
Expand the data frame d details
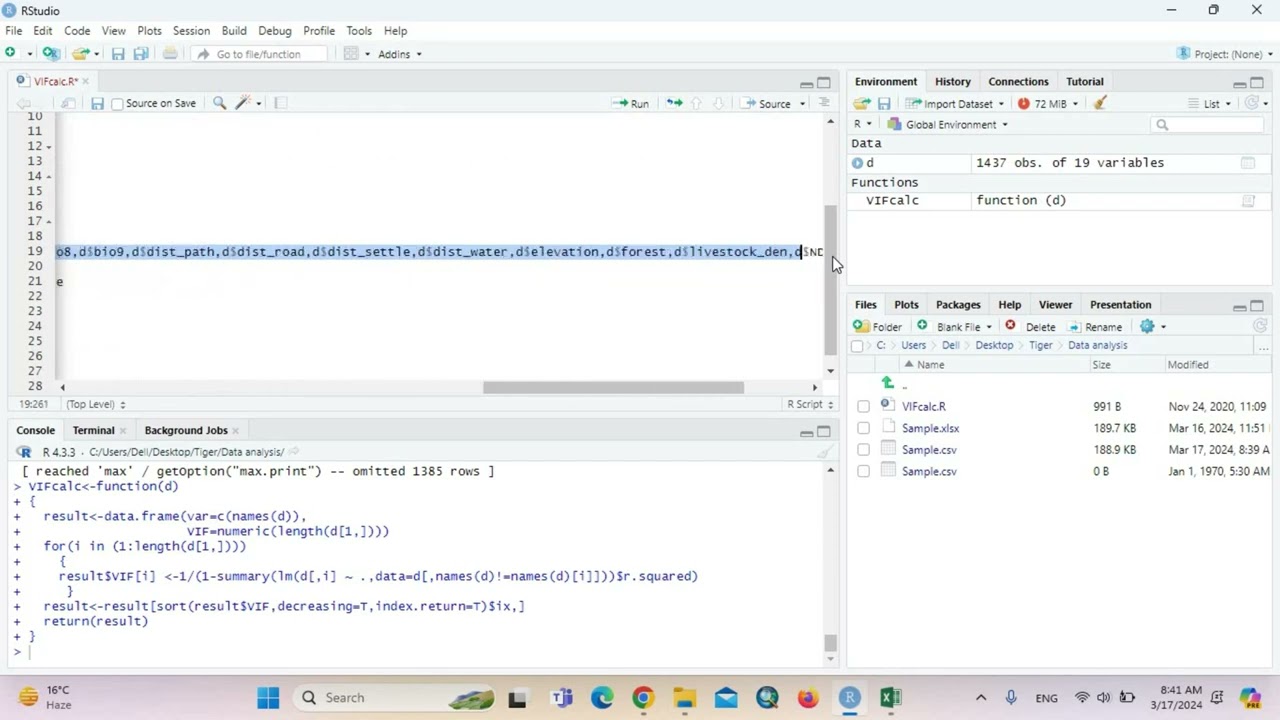(x=857, y=163)
